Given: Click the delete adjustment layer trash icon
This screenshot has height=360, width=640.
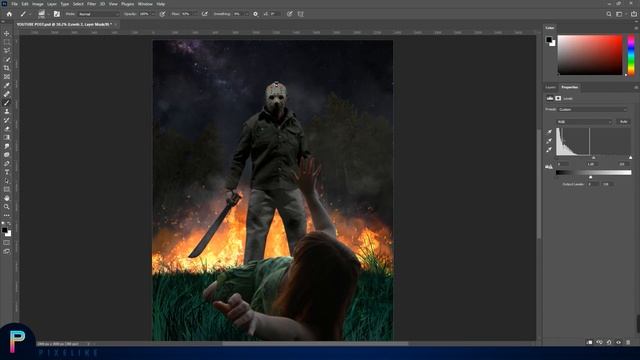Looking at the screenshot, I should pos(628,342).
